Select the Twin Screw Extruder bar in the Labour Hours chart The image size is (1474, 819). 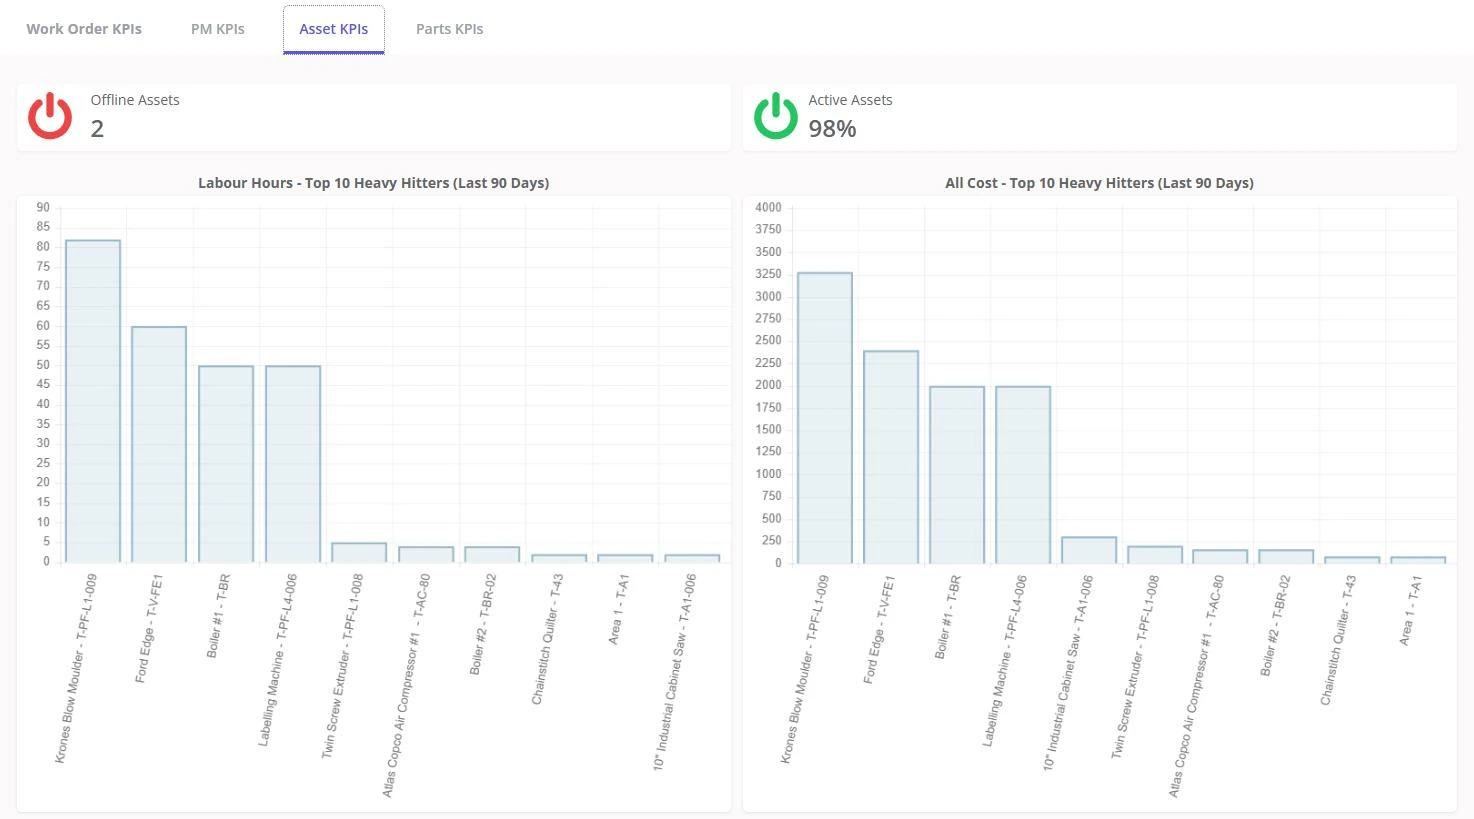[359, 552]
